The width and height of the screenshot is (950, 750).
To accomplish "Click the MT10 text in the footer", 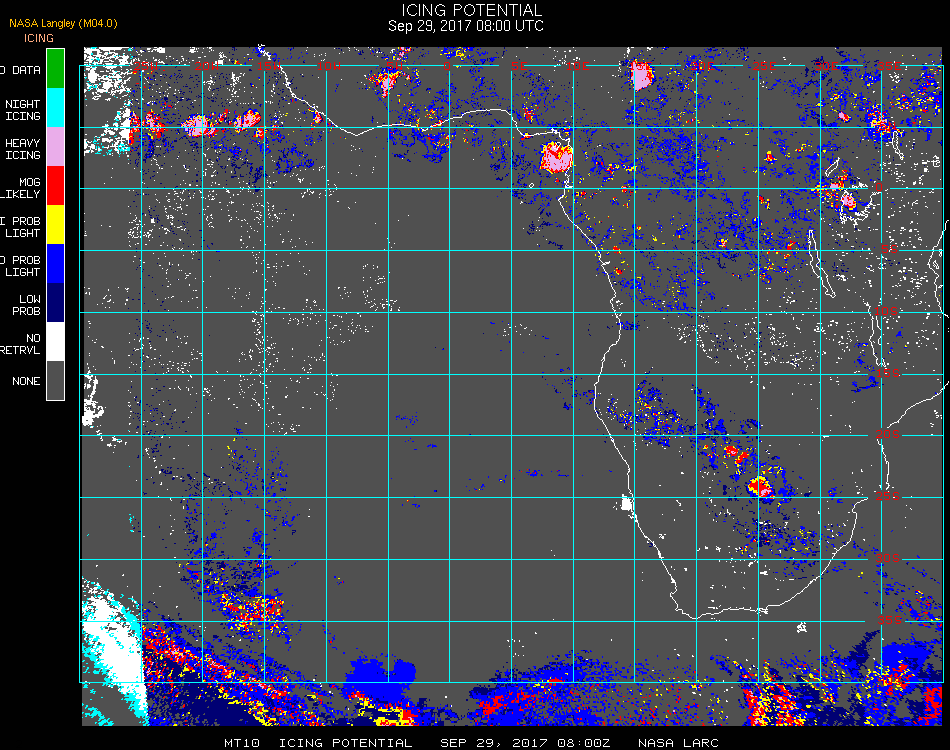I will pyautogui.click(x=242, y=743).
